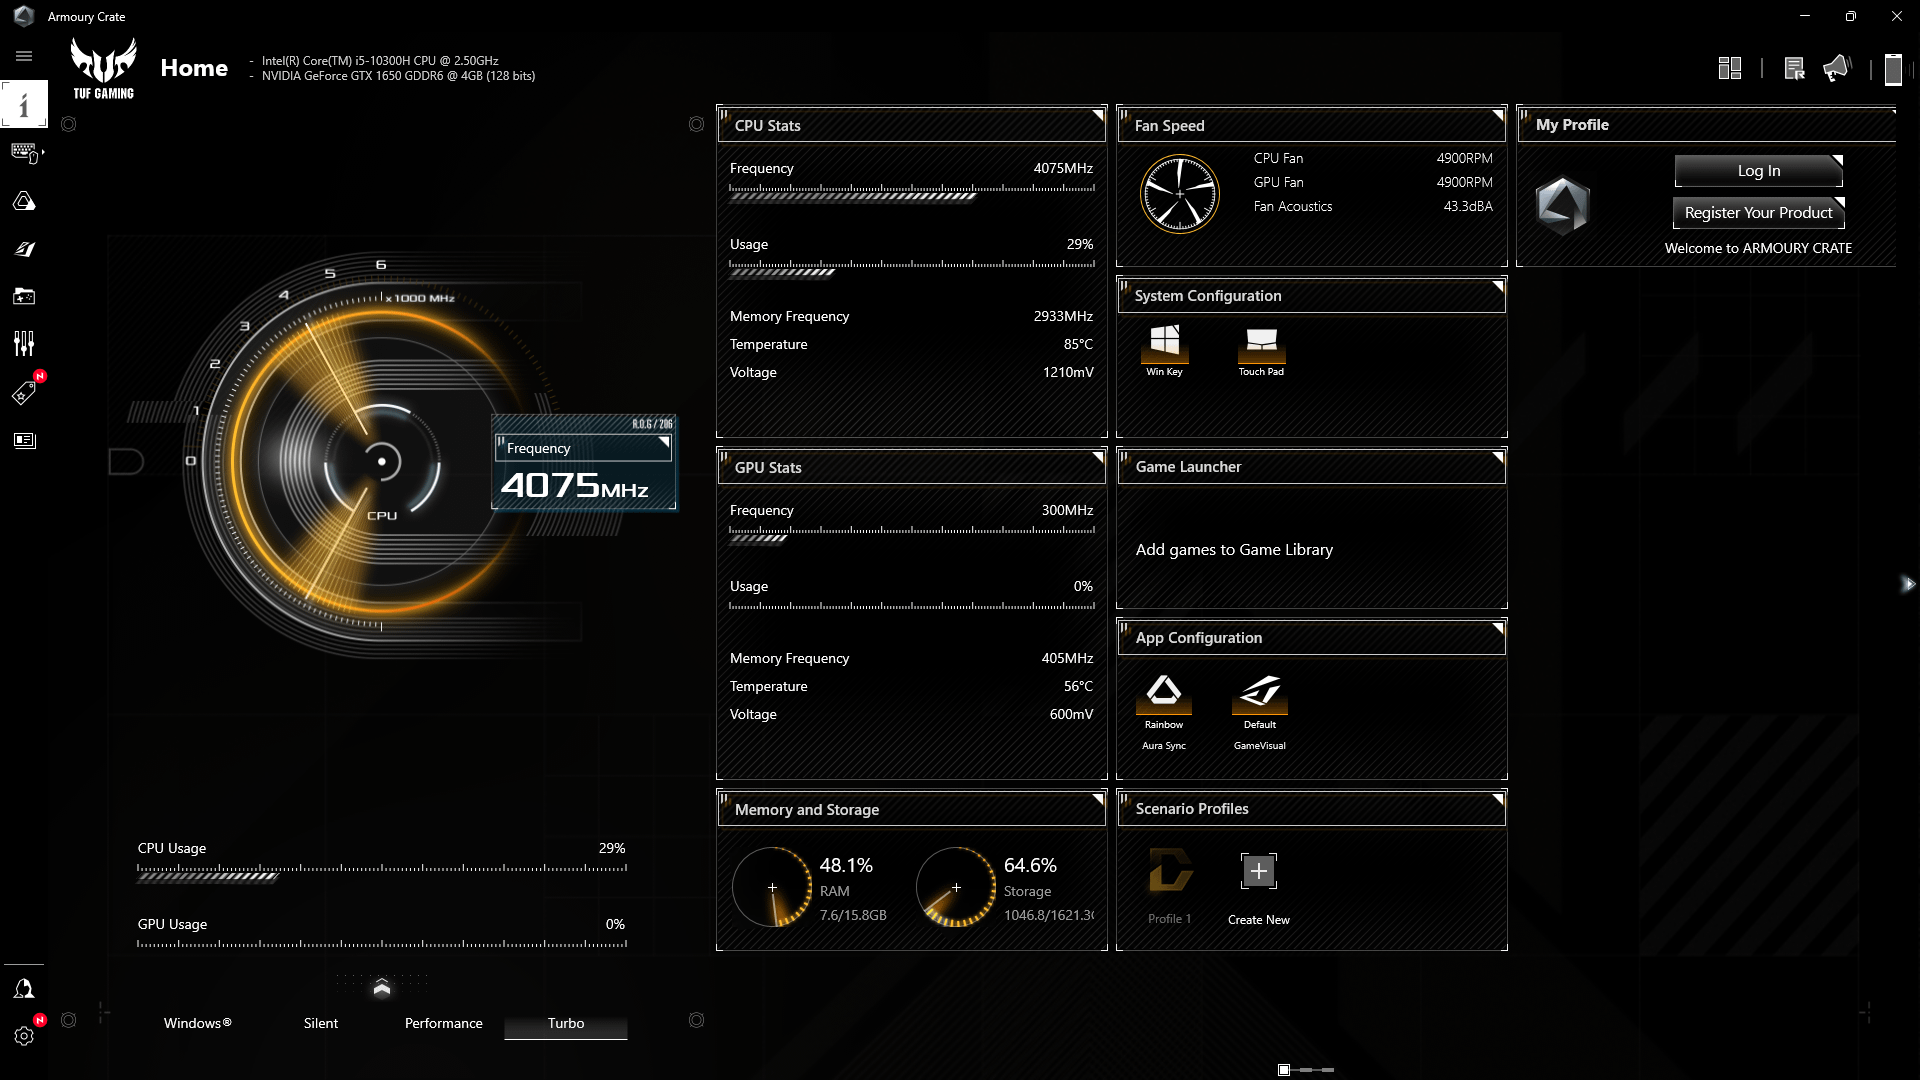Switch to Performance operating mode
Image resolution: width=1920 pixels, height=1080 pixels.
point(443,1023)
